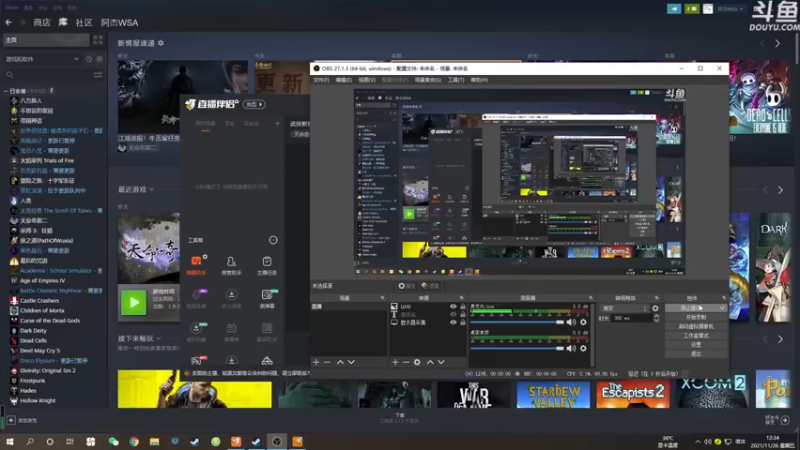The image size is (800, 450).
Task: Click the transition duration 300 ms field
Action: click(632, 318)
